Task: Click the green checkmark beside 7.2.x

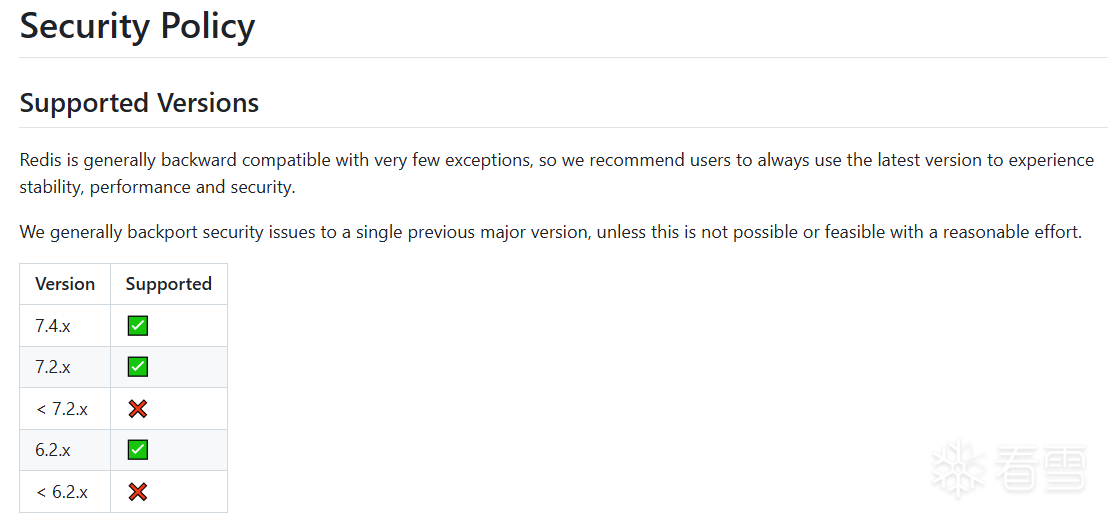Action: pyautogui.click(x=138, y=367)
